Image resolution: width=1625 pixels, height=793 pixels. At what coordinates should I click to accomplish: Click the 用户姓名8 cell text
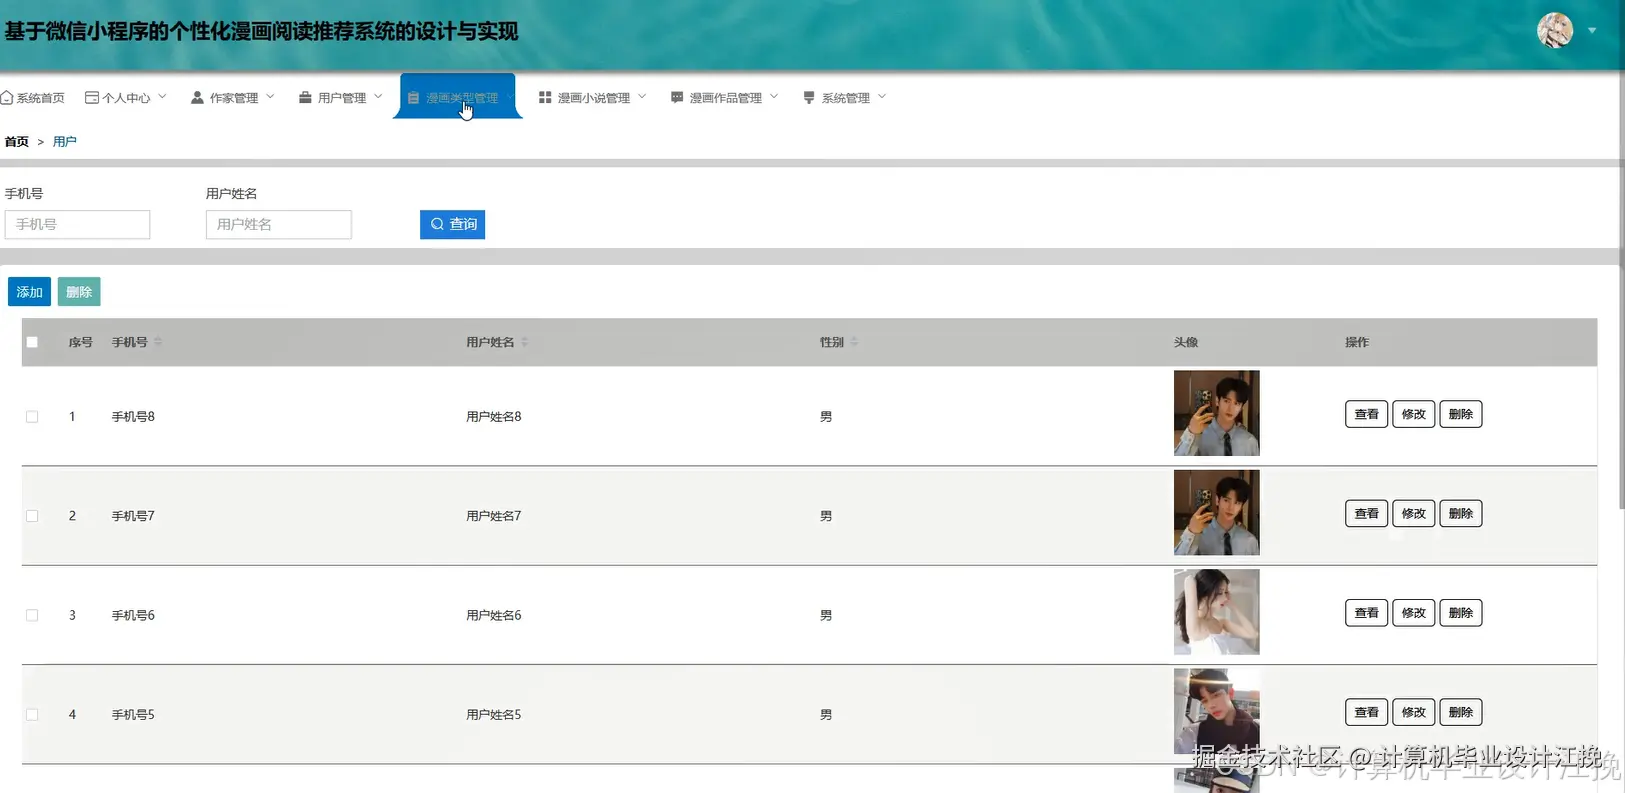click(494, 417)
